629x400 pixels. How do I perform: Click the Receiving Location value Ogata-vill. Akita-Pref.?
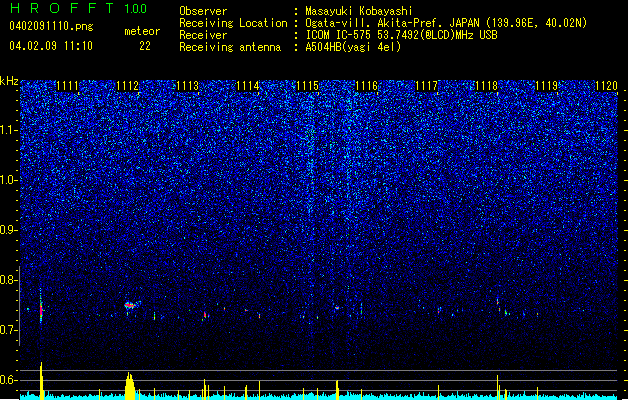click(375, 23)
